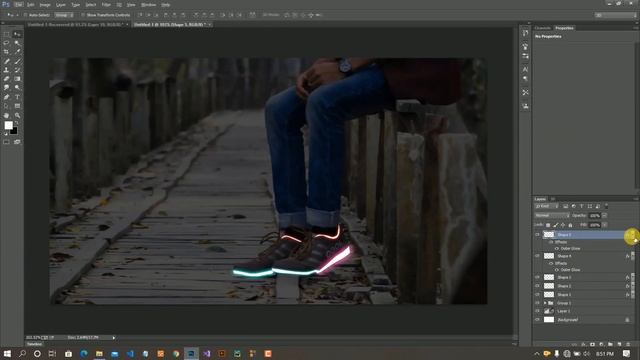The width and height of the screenshot is (640, 360).
Task: Hide the Shape 1 layer
Action: coord(537,294)
